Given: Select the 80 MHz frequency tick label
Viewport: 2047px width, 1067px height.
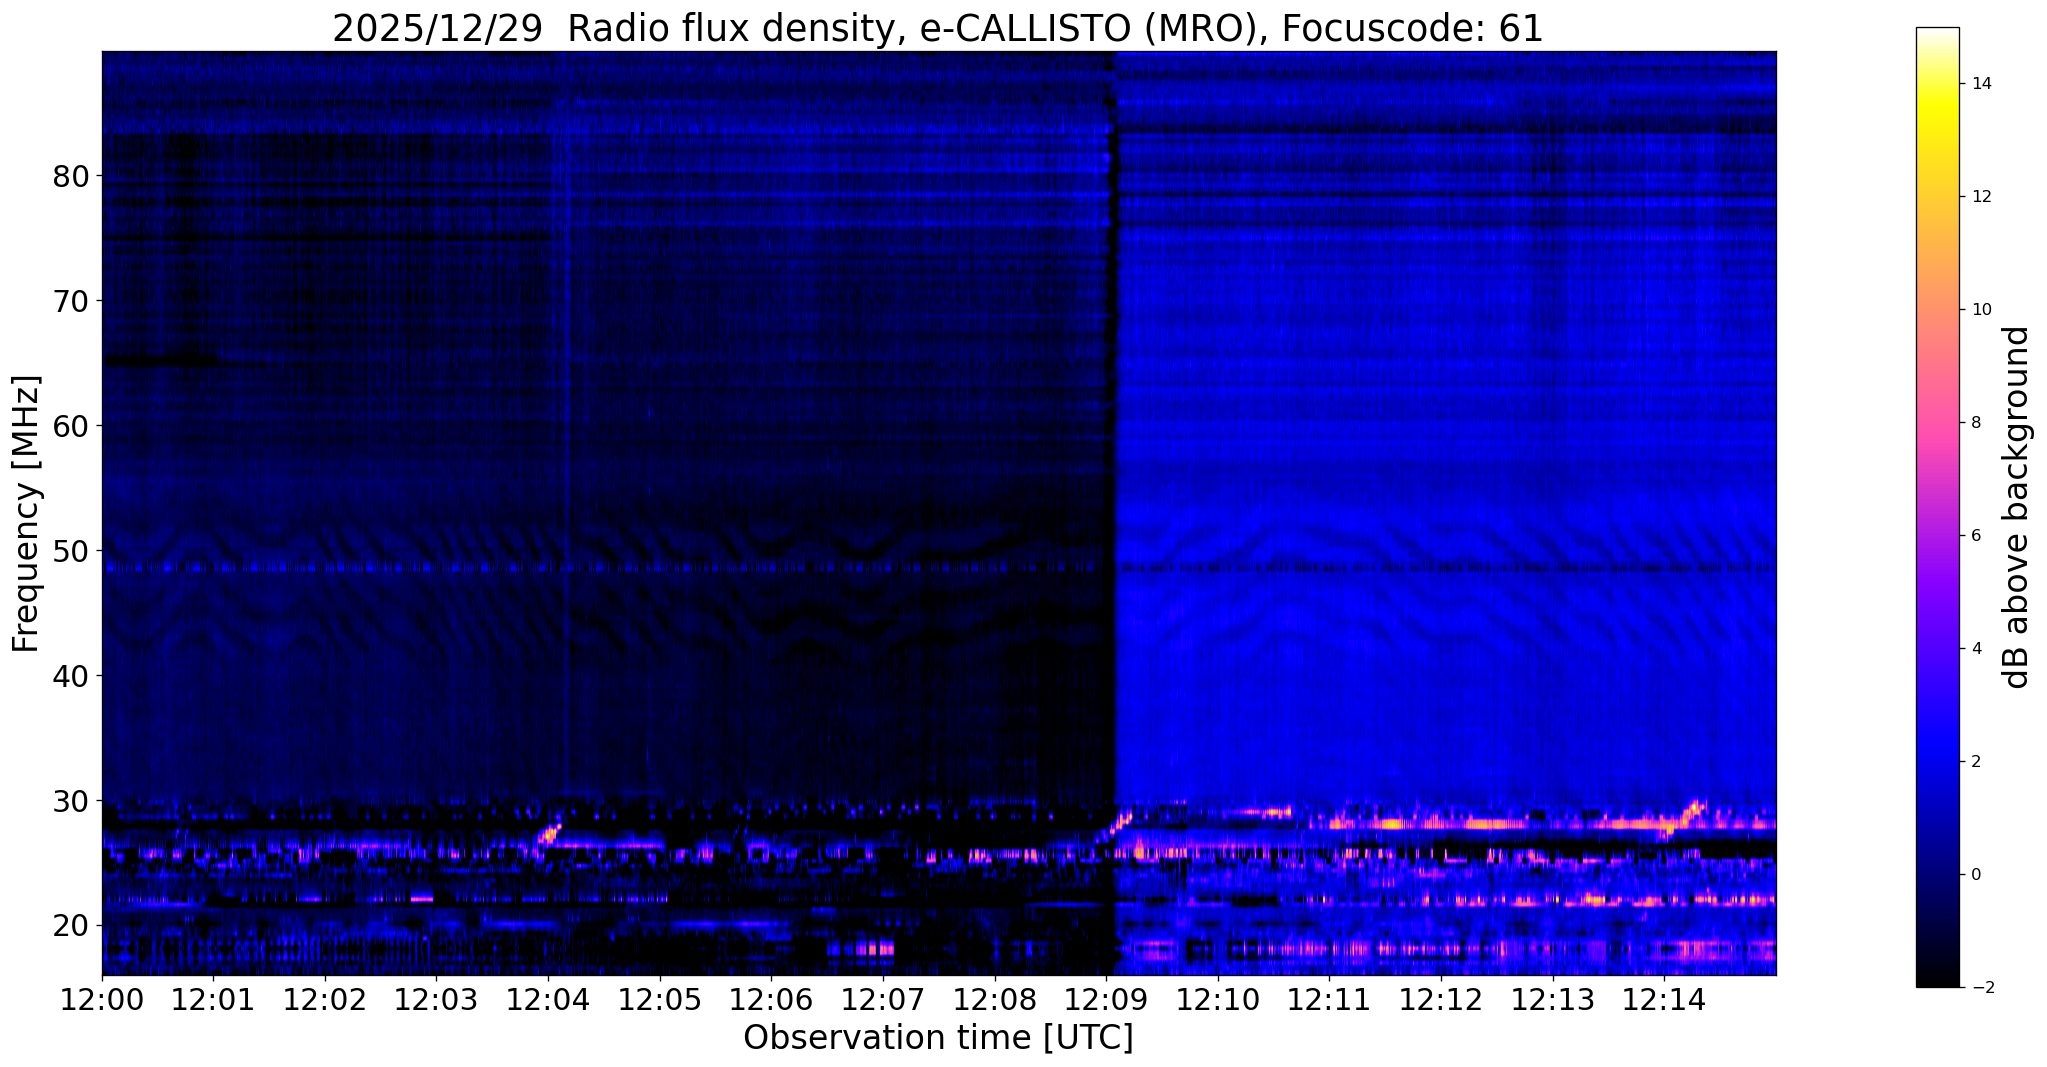Looking at the screenshot, I should [71, 177].
